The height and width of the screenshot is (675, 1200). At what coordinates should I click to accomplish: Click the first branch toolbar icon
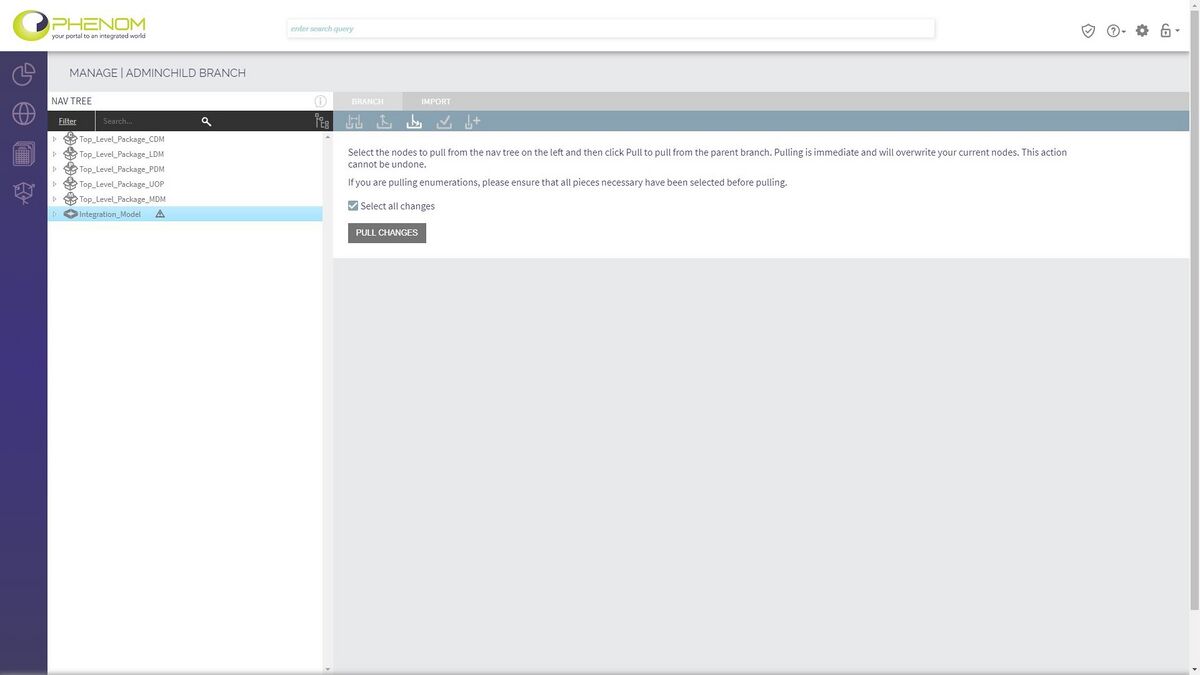pos(354,121)
